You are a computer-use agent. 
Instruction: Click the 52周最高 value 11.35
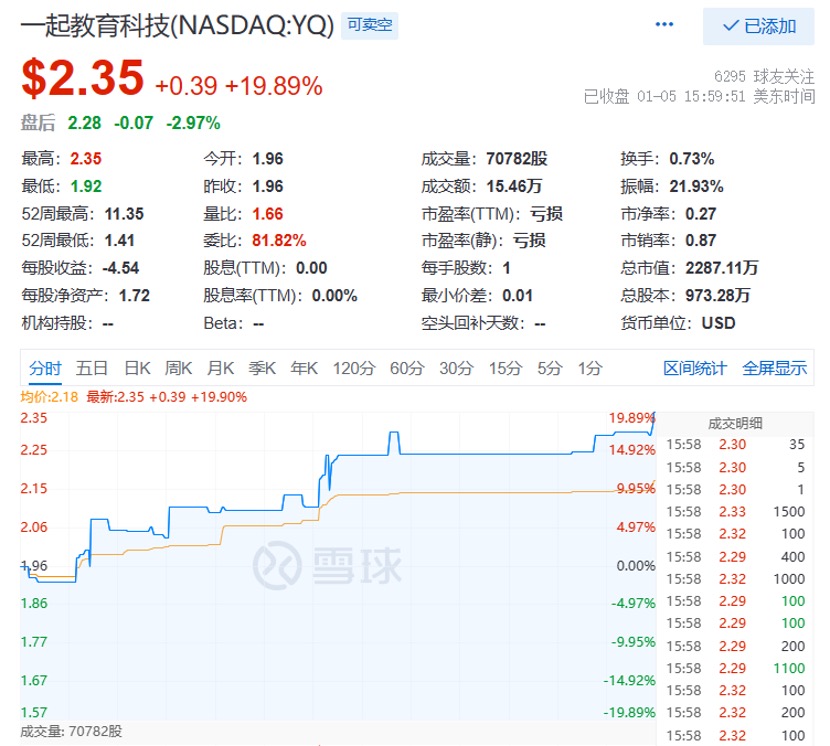(124, 214)
